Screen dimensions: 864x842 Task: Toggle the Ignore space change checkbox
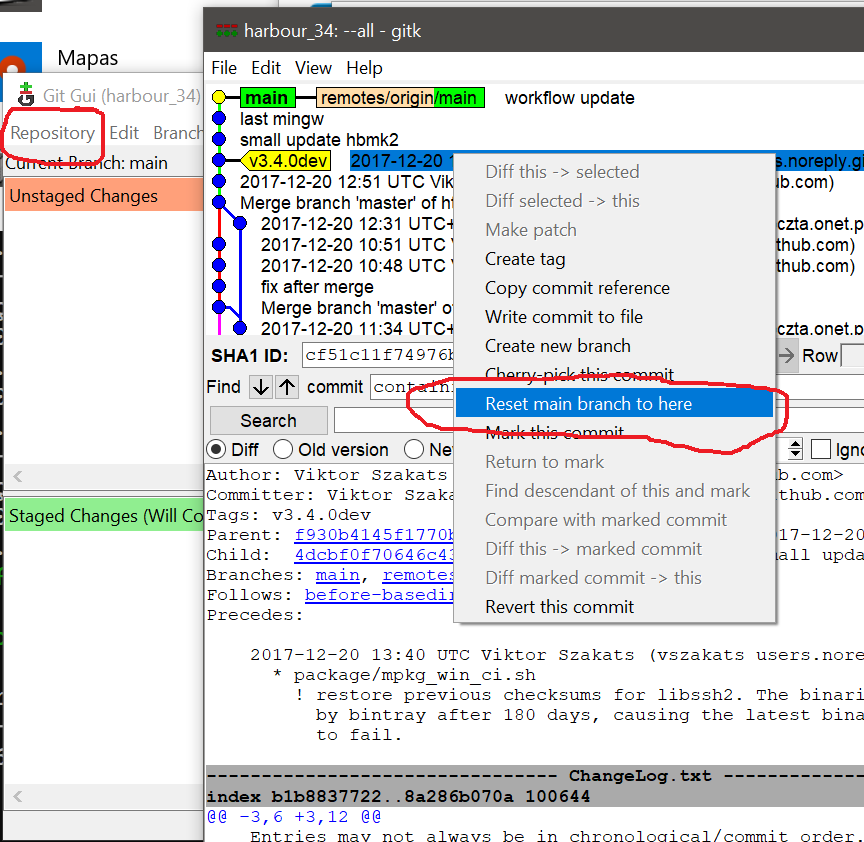pyautogui.click(x=821, y=450)
